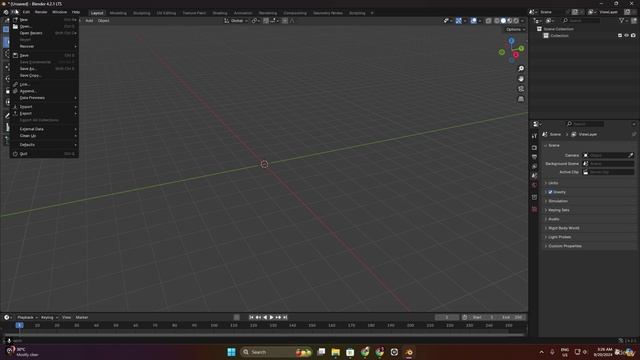Switch to the Modeling workspace tab
The width and height of the screenshot is (640, 360).
(x=118, y=13)
